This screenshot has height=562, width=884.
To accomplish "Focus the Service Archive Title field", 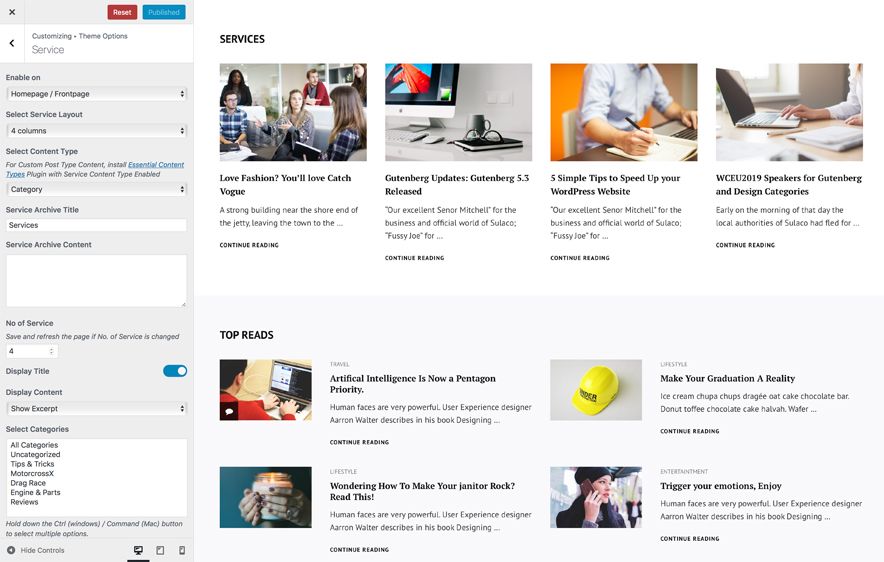I will 96,225.
